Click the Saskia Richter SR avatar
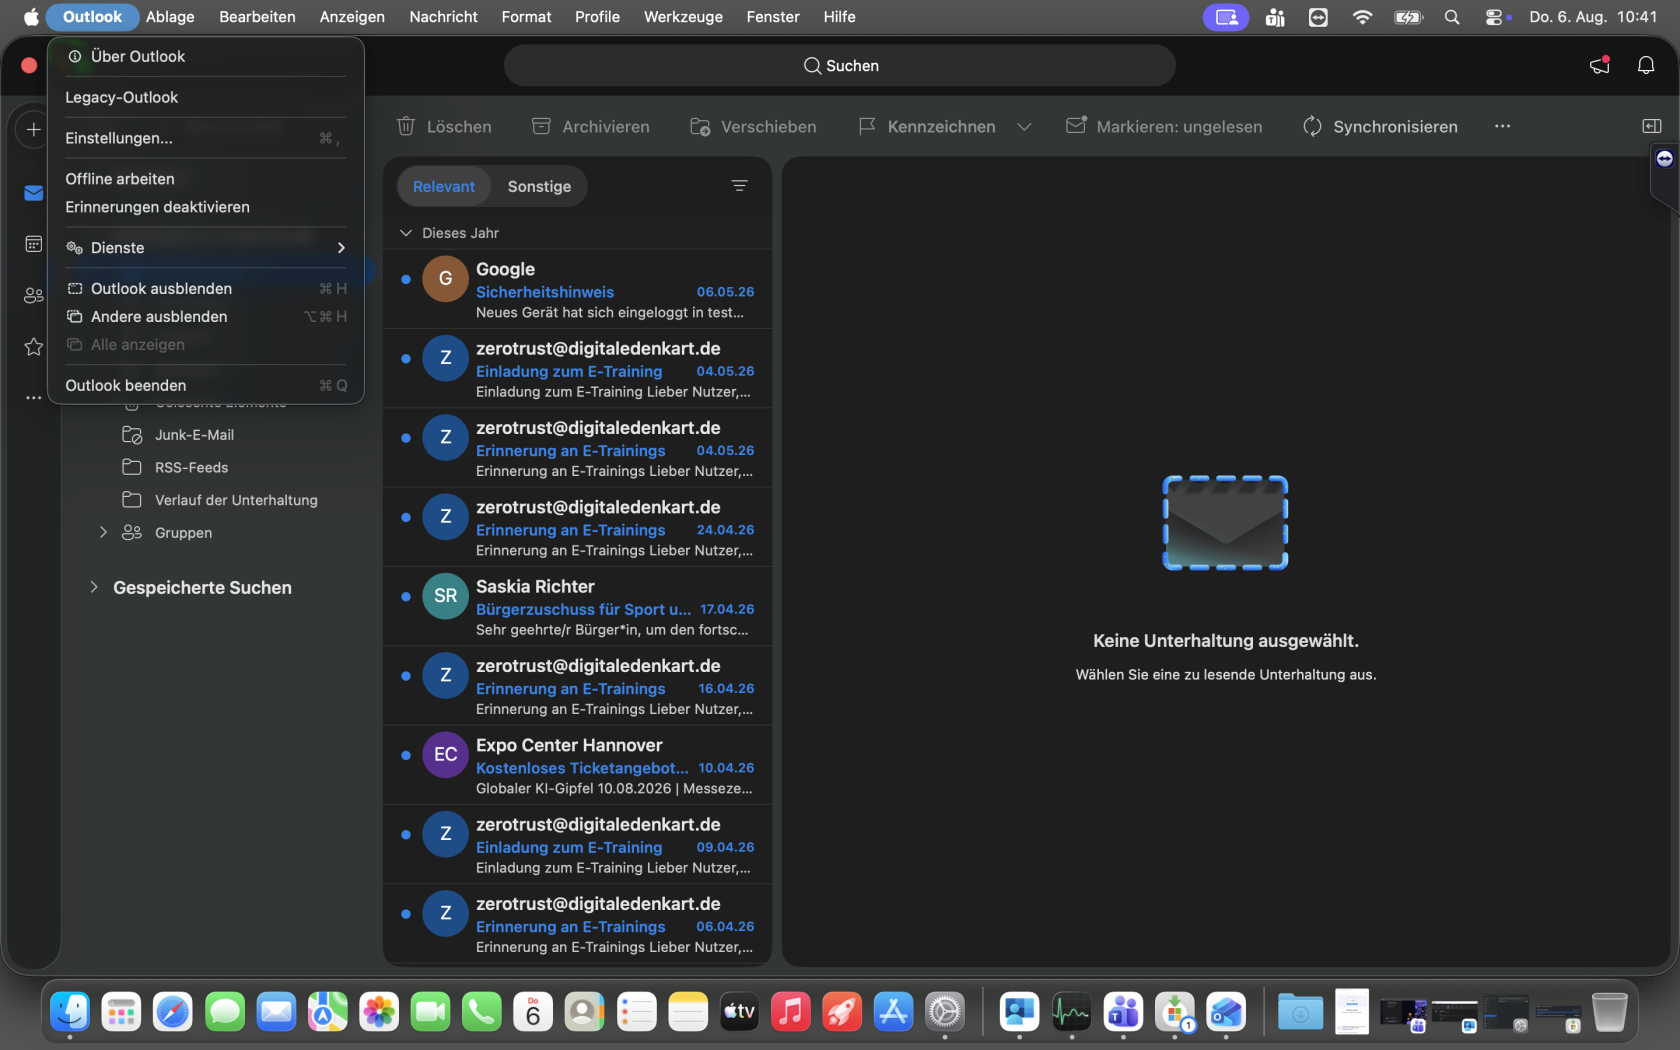Image resolution: width=1680 pixels, height=1050 pixels. tap(446, 596)
